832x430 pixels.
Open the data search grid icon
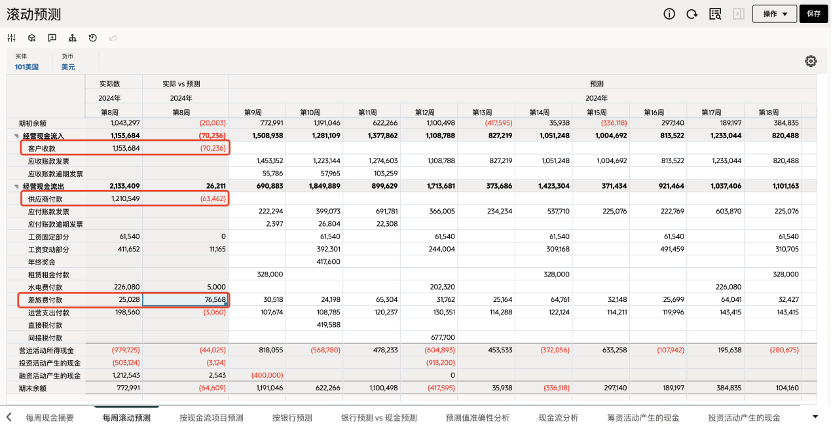[715, 14]
